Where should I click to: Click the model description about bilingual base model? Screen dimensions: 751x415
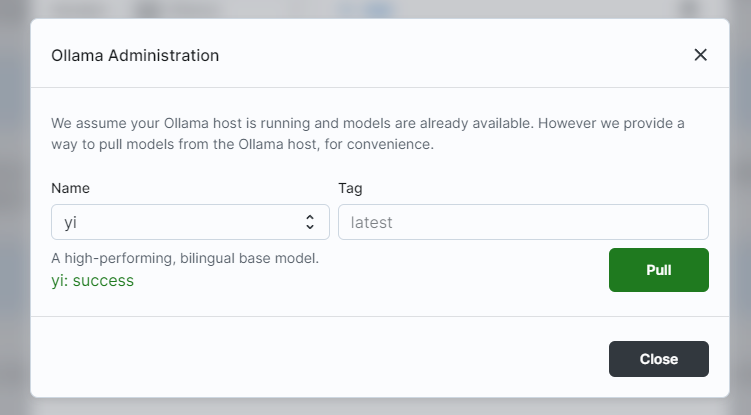tap(185, 258)
